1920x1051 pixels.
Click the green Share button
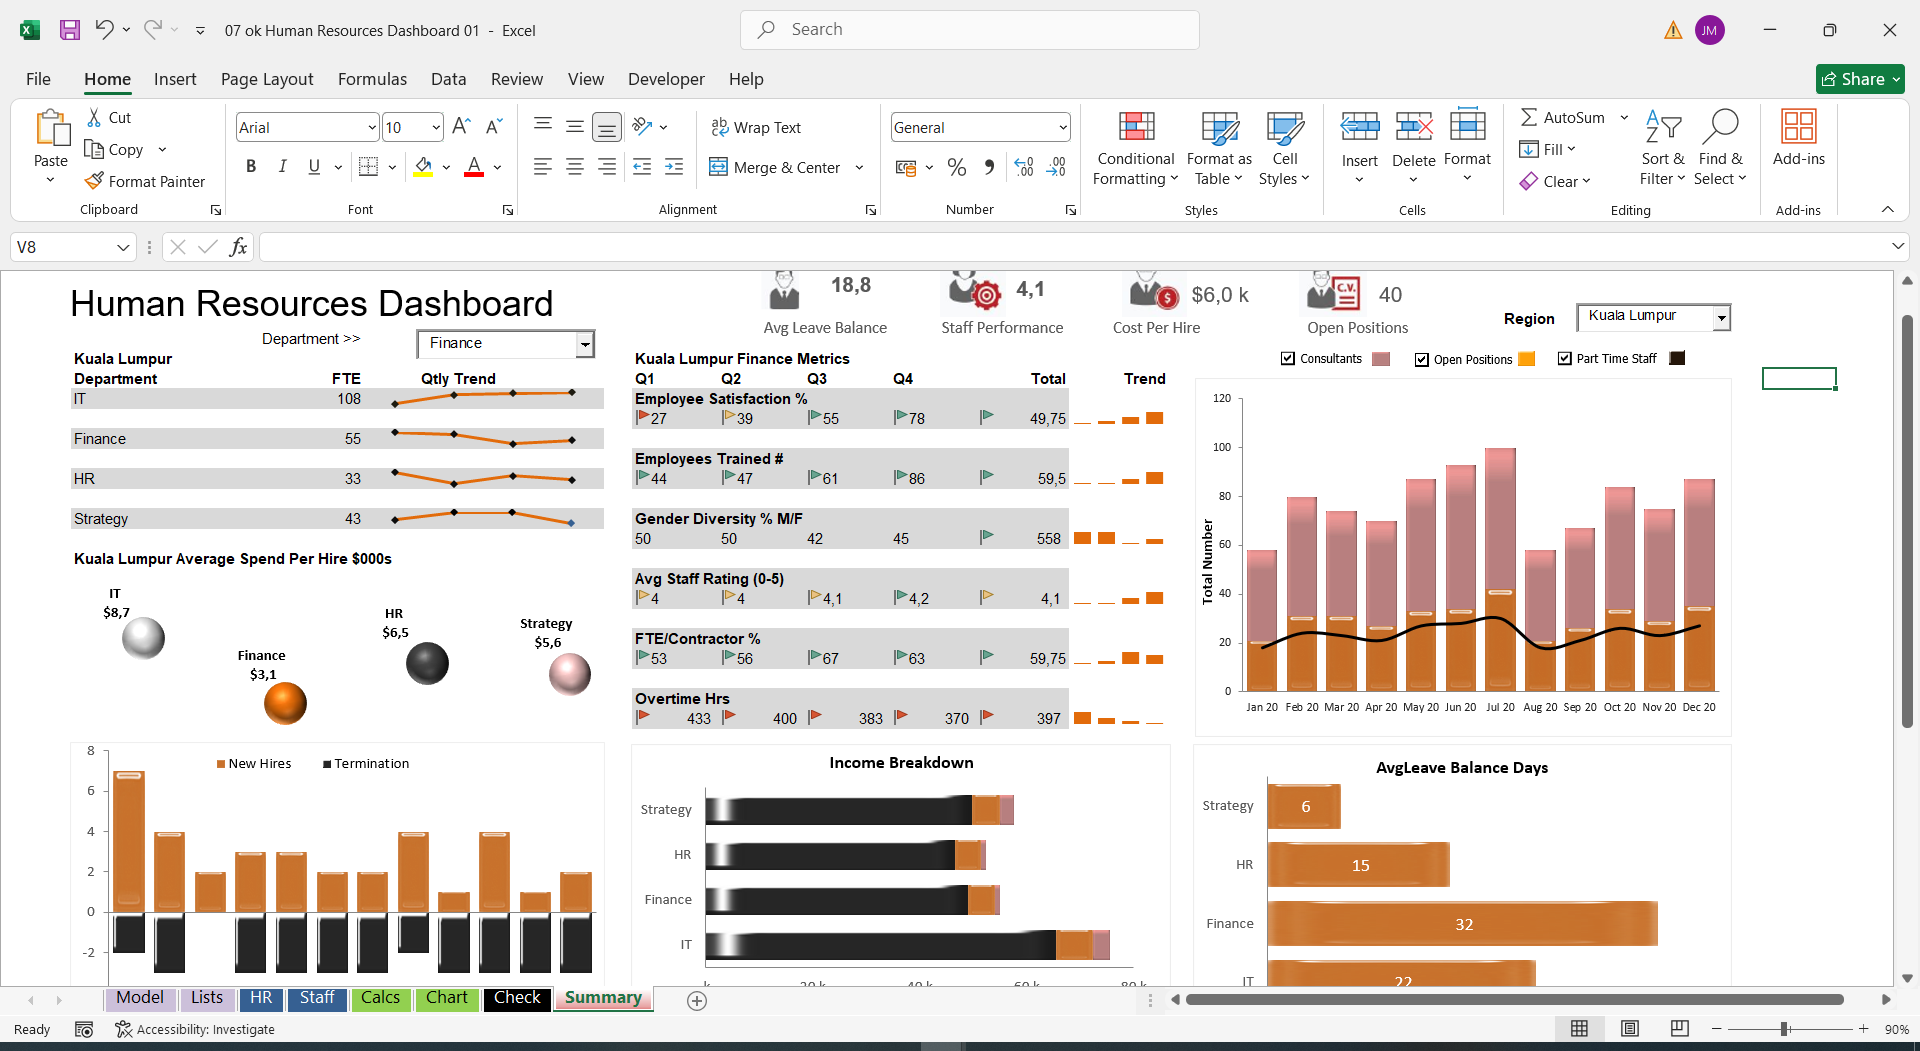pos(1860,79)
